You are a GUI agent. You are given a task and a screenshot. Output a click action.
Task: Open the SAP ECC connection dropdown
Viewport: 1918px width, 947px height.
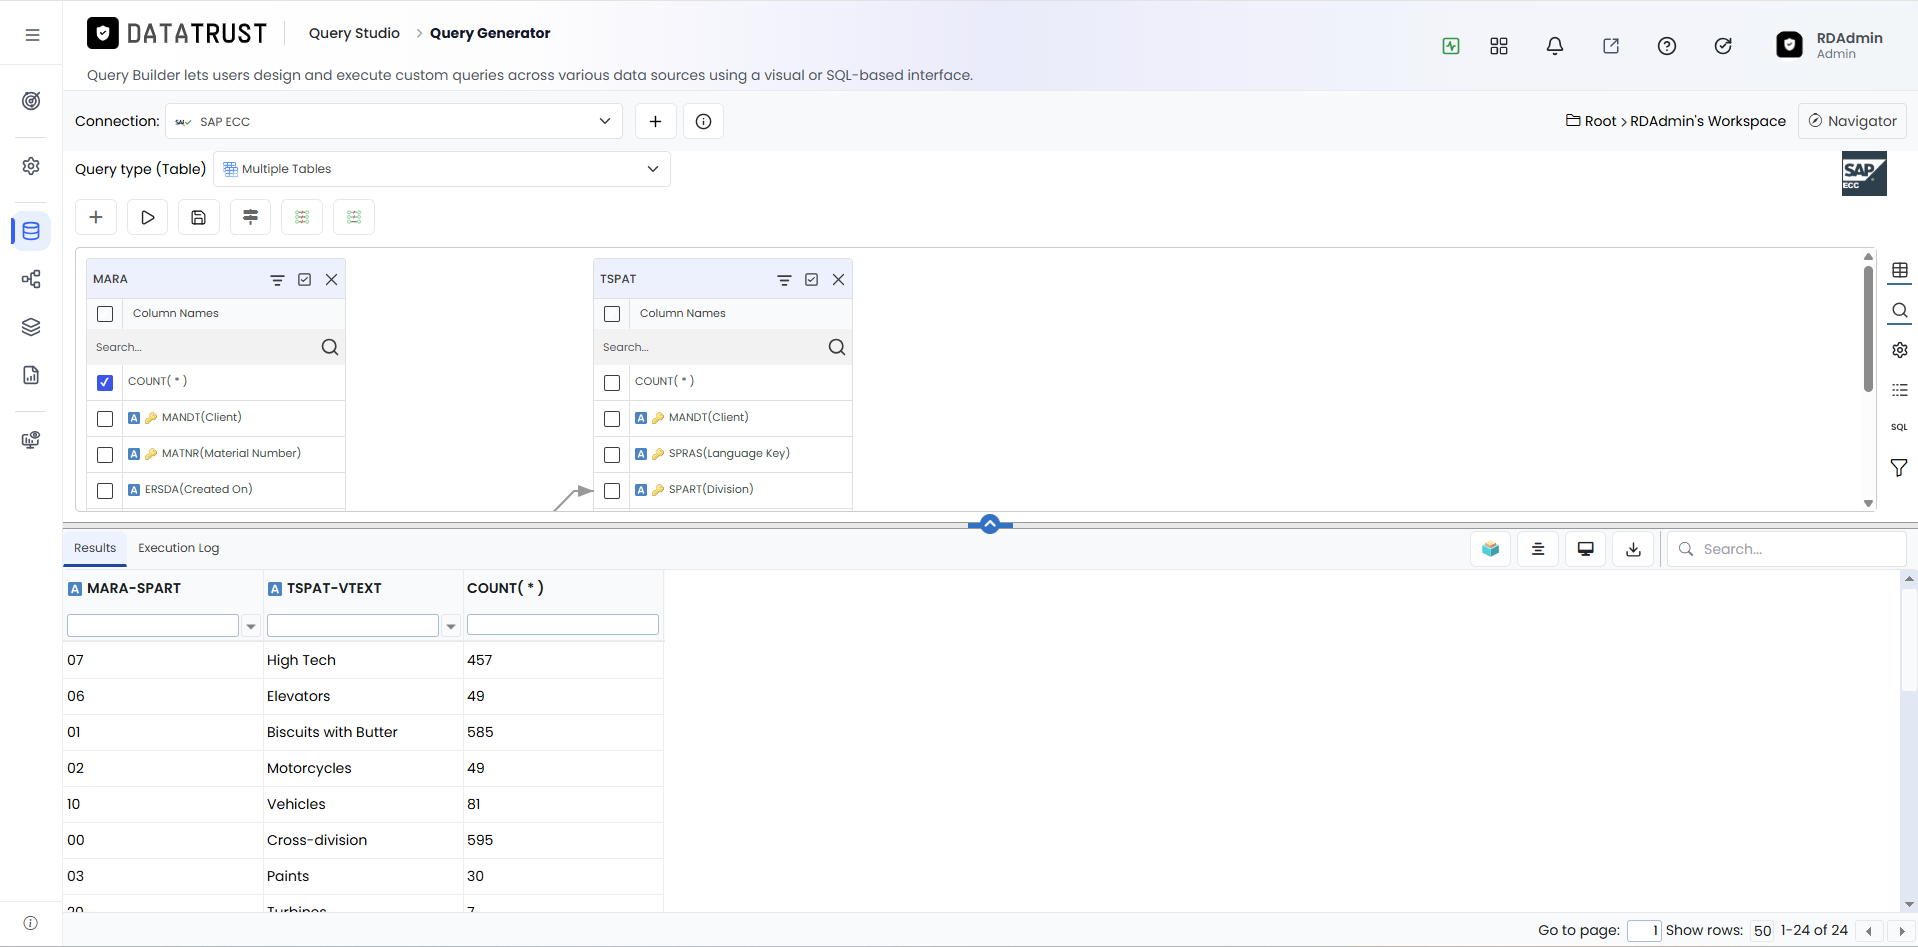pyautogui.click(x=394, y=121)
